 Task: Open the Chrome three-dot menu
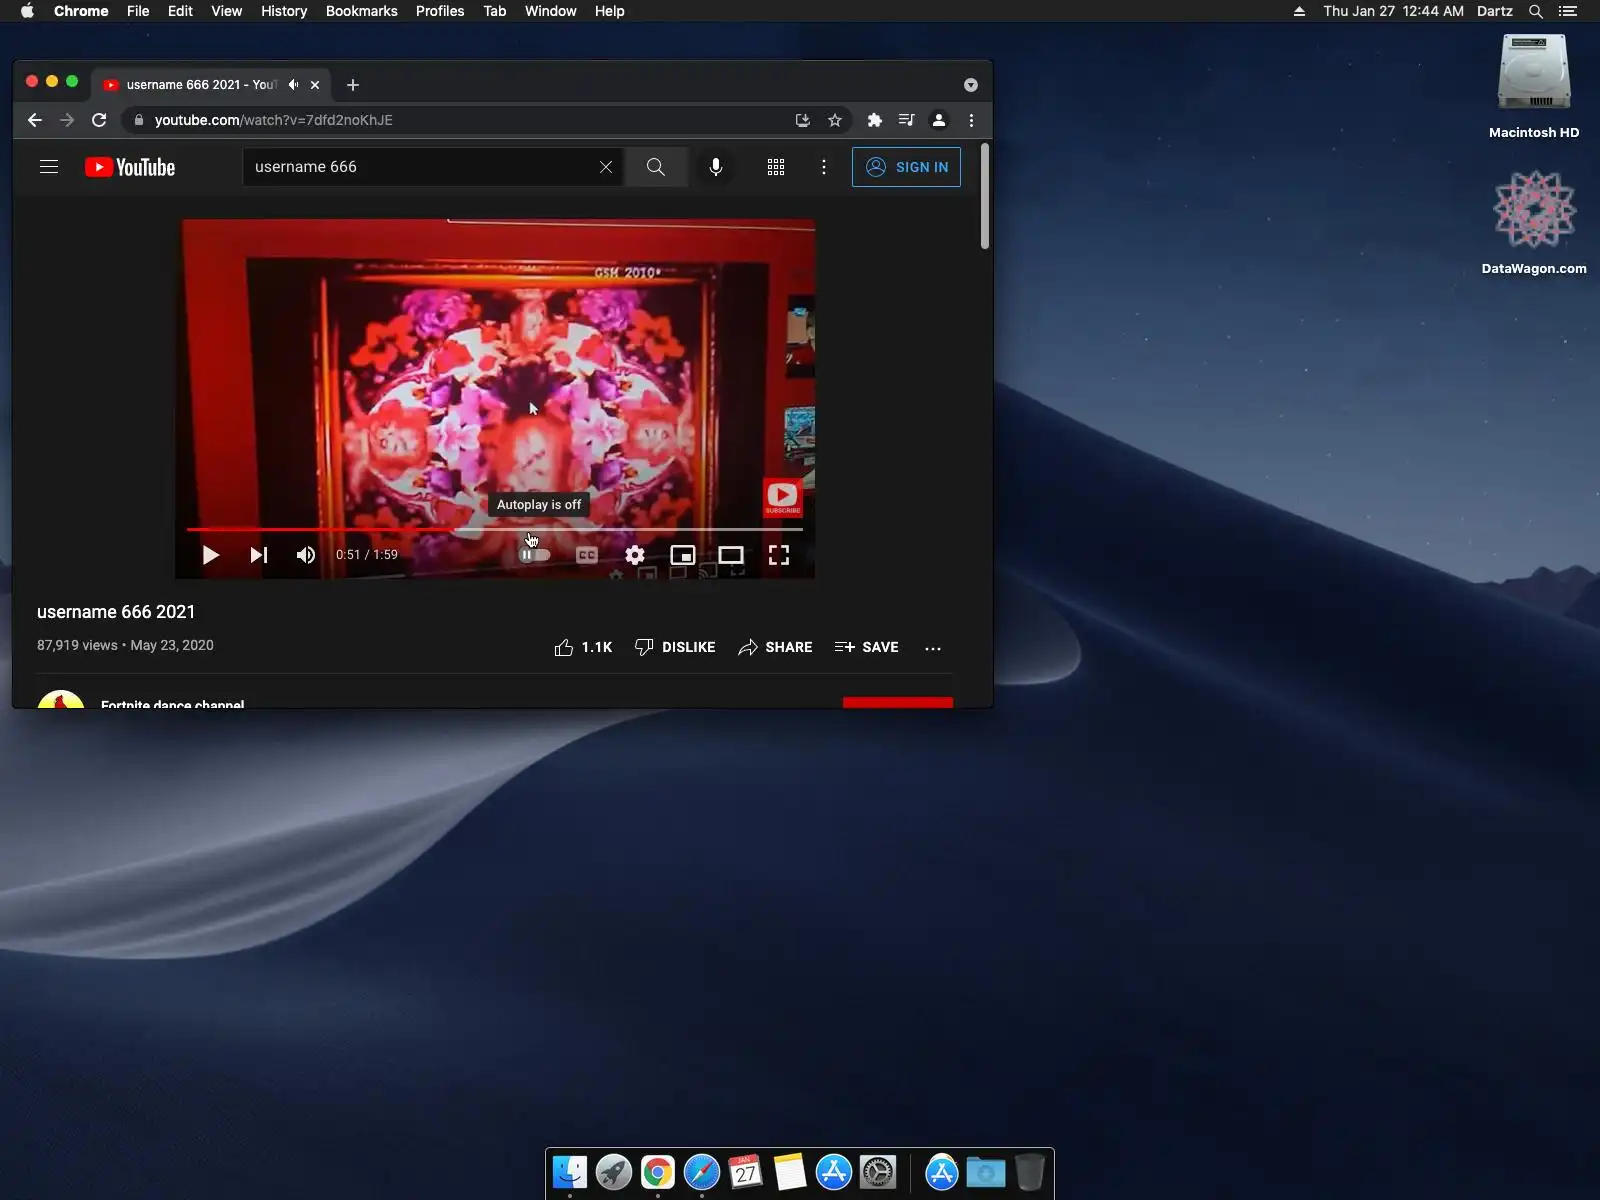click(x=971, y=120)
